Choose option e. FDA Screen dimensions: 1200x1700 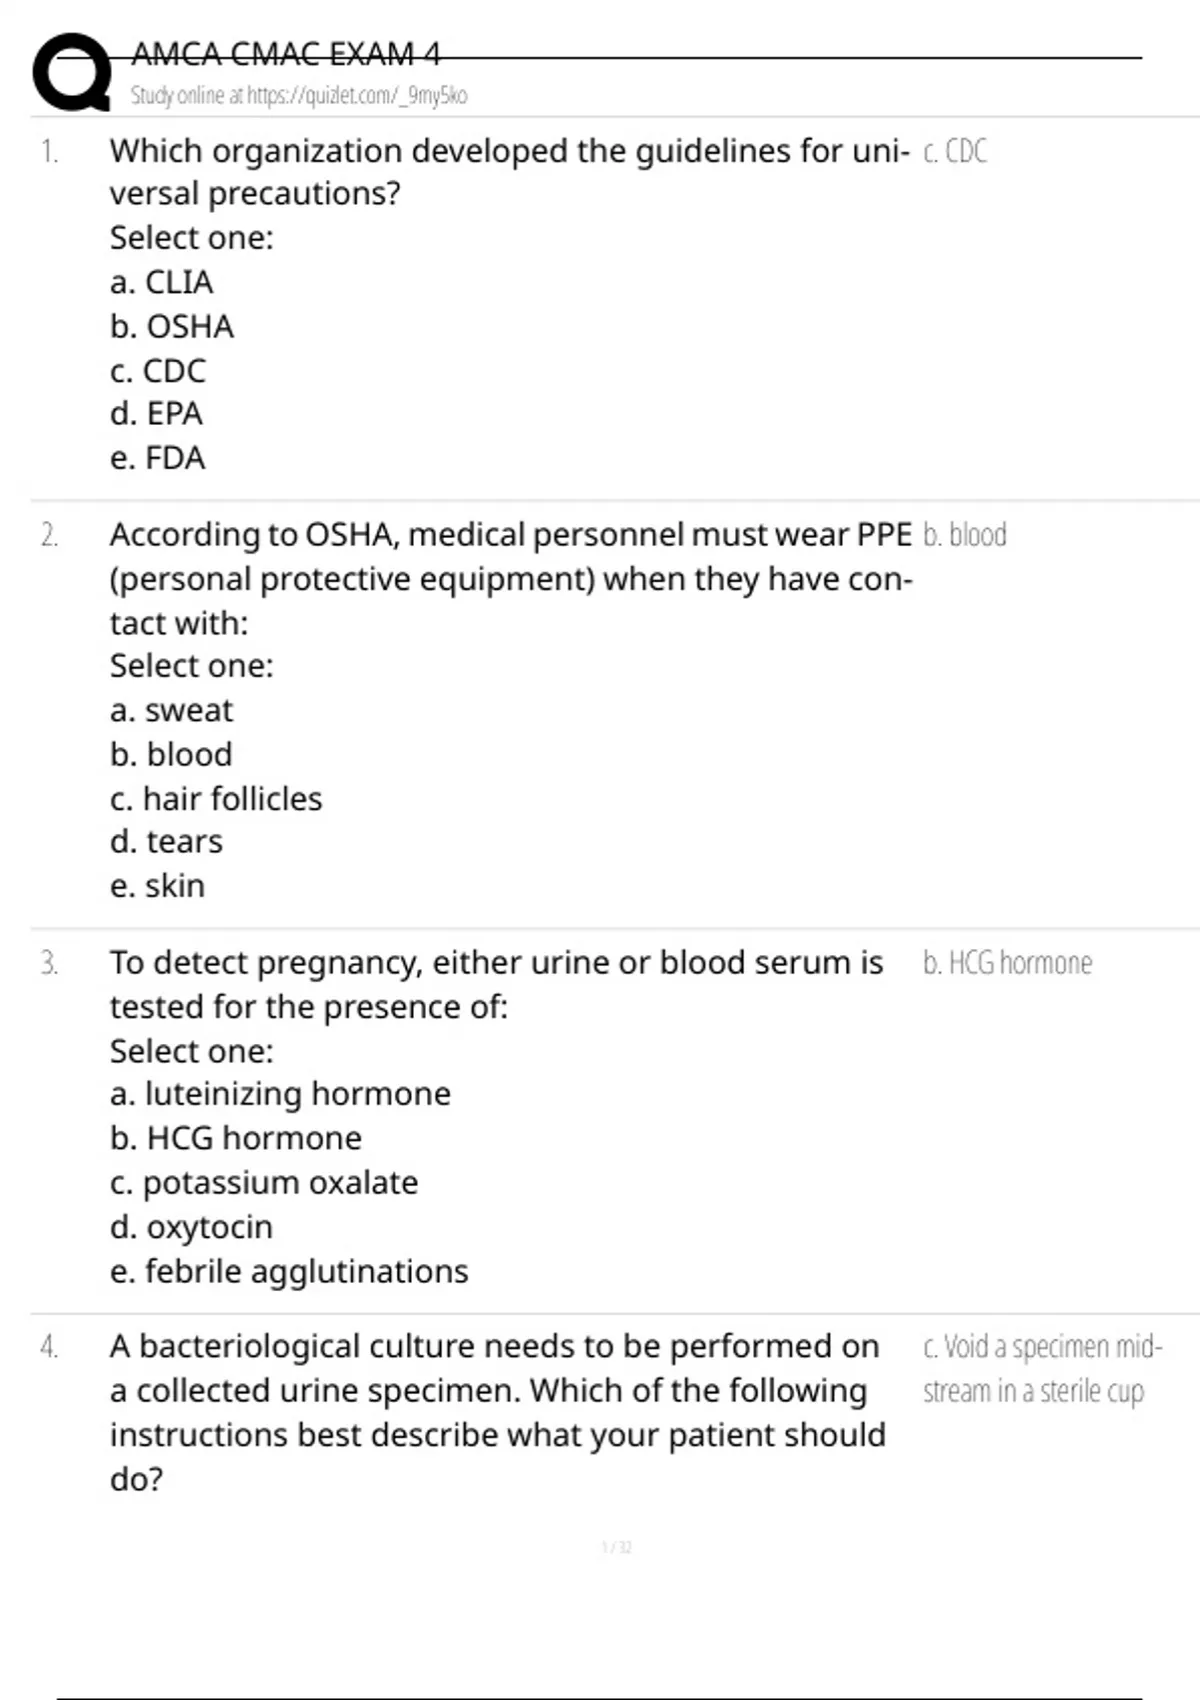point(157,457)
